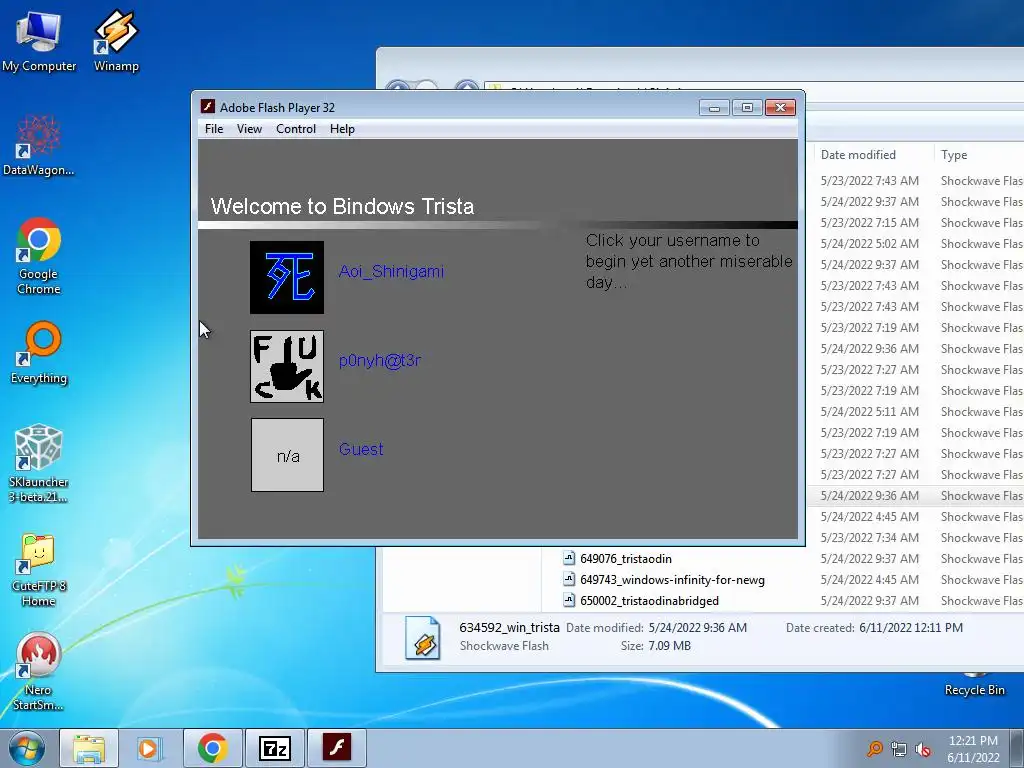Image resolution: width=1024 pixels, height=768 pixels.
Task: Close the Adobe Flash Player window
Action: click(780, 108)
